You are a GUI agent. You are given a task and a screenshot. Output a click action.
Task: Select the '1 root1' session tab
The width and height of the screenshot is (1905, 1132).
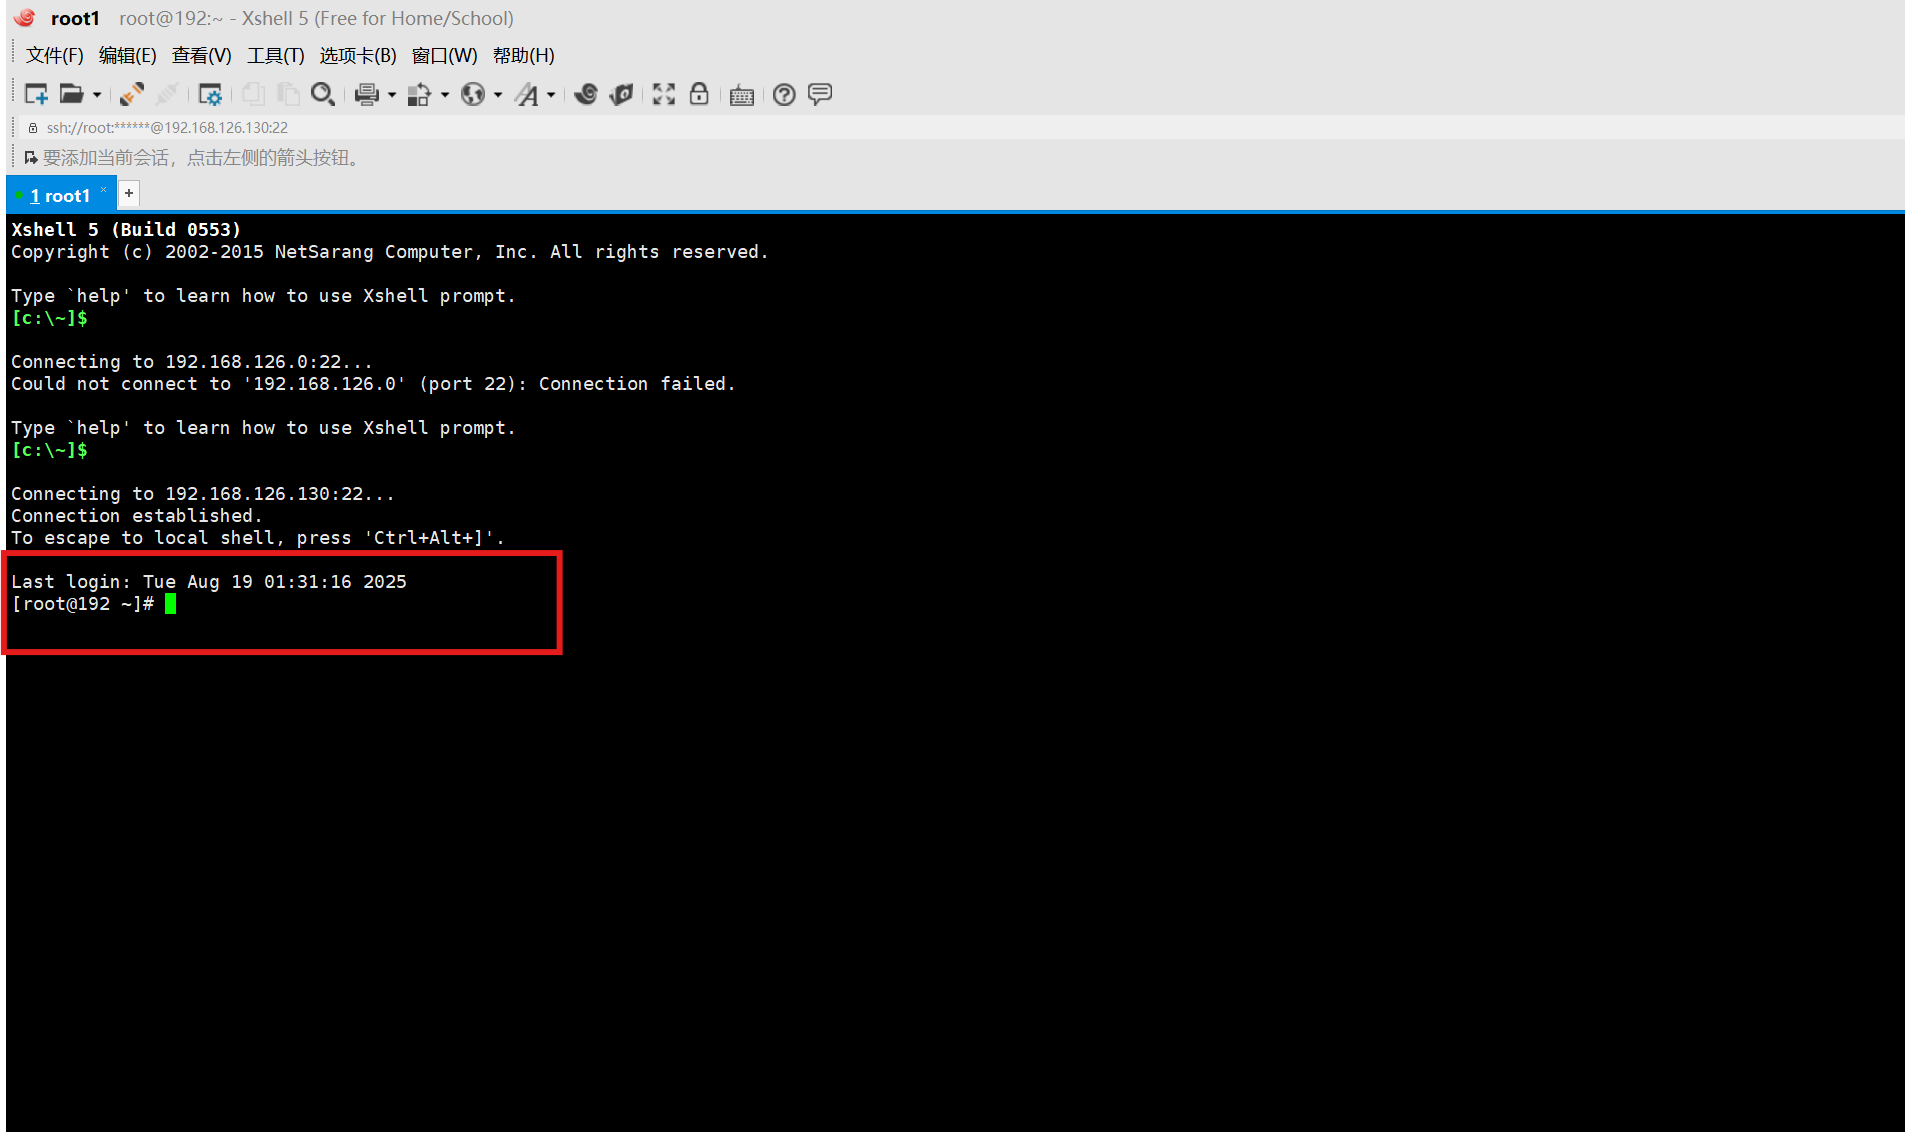coord(60,195)
